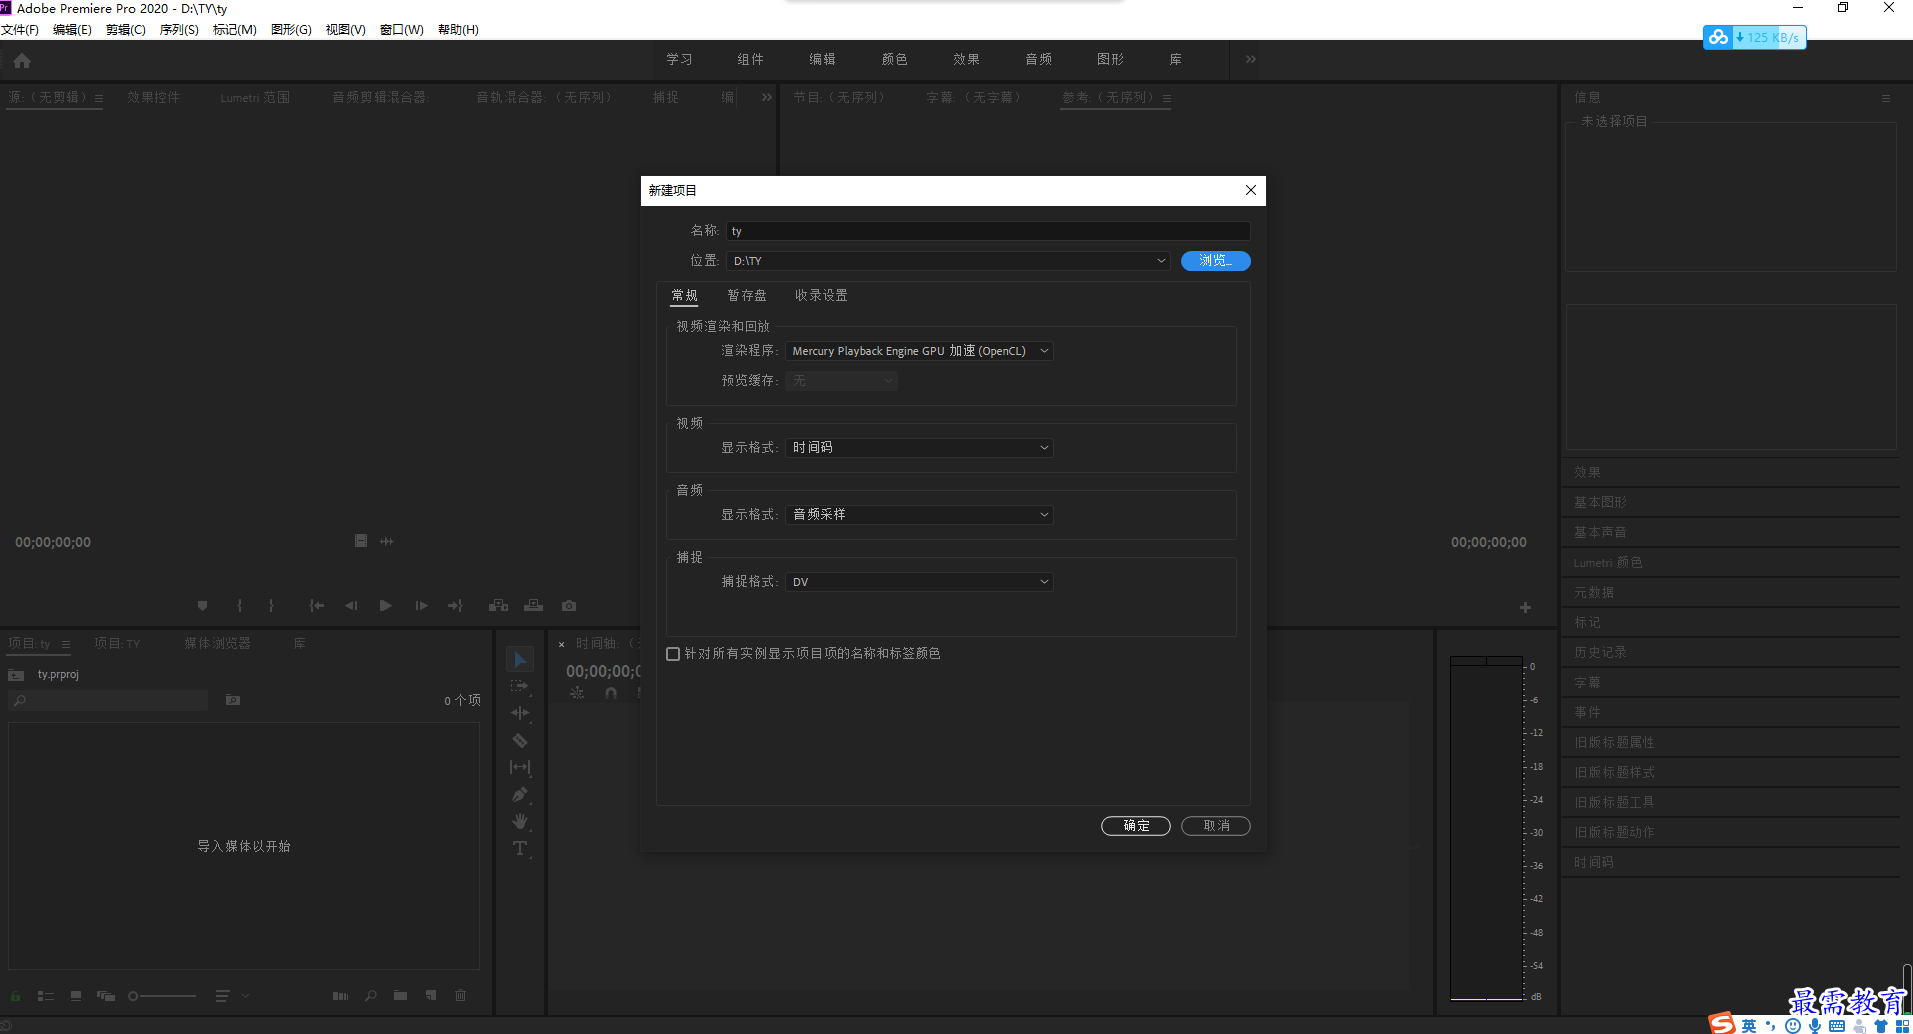Open the 历史记录 panel
The image size is (1913, 1034).
pos(1600,652)
